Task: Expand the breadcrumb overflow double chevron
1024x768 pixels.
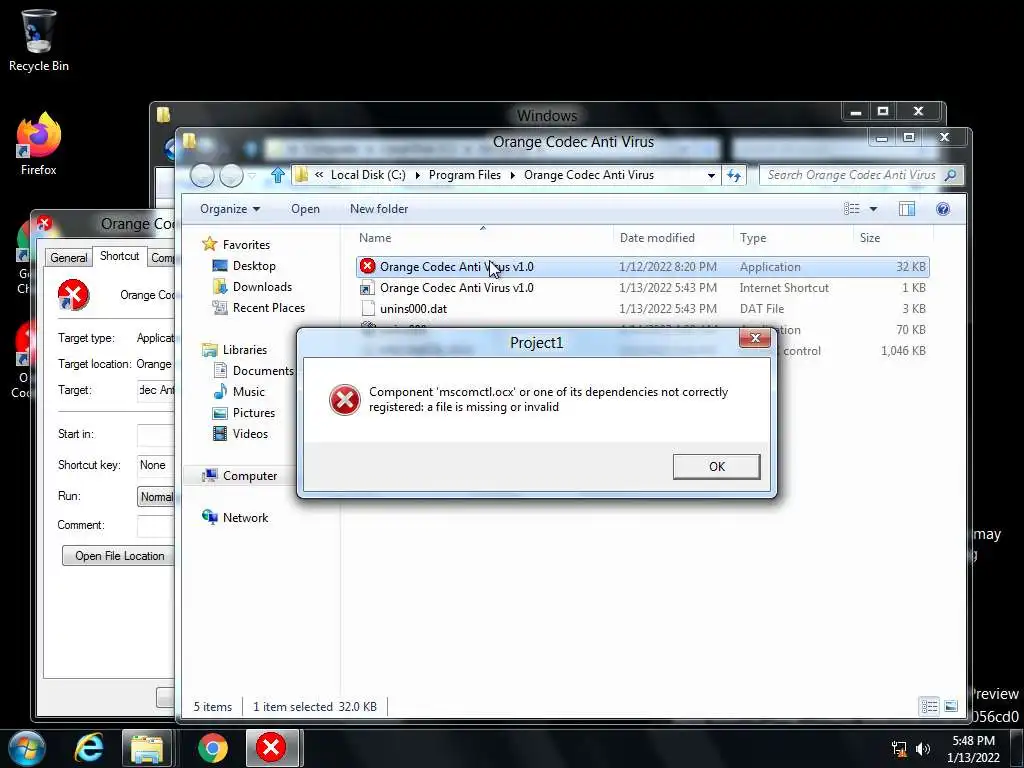Action: [x=319, y=175]
